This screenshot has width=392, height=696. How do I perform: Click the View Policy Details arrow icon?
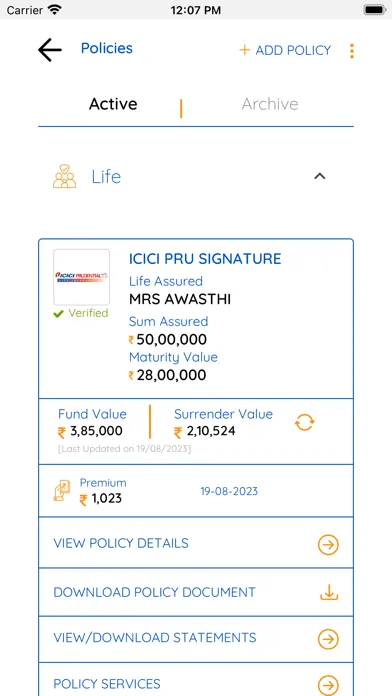tap(328, 545)
